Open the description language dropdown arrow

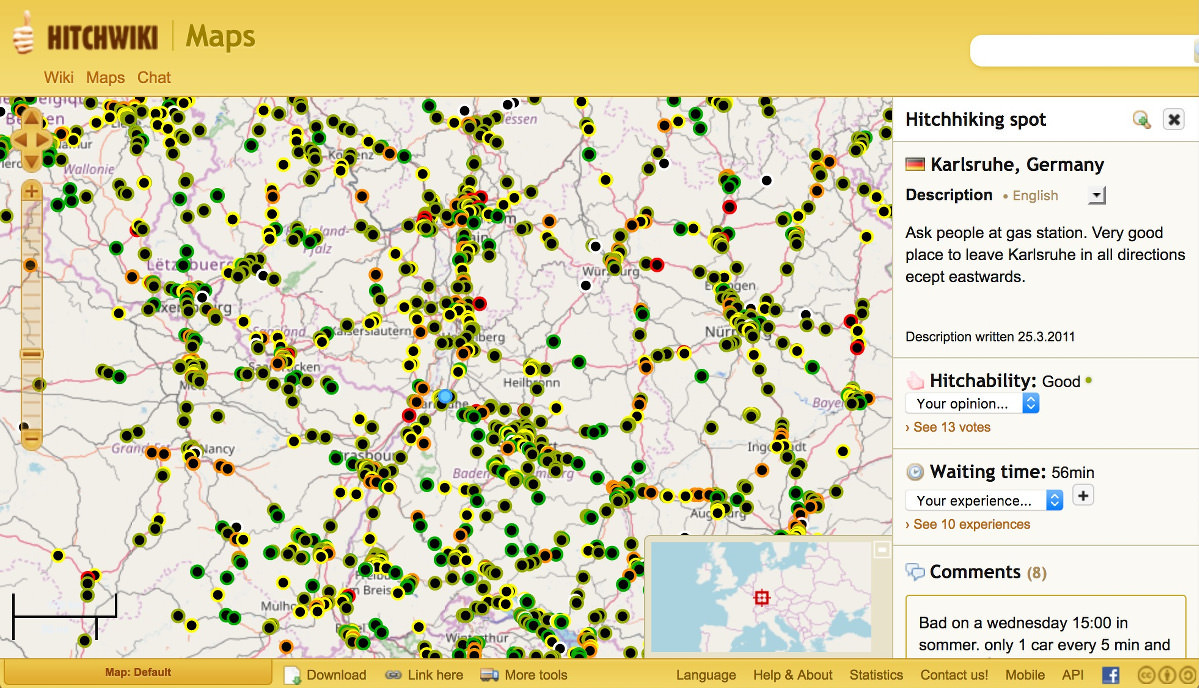(x=1097, y=196)
